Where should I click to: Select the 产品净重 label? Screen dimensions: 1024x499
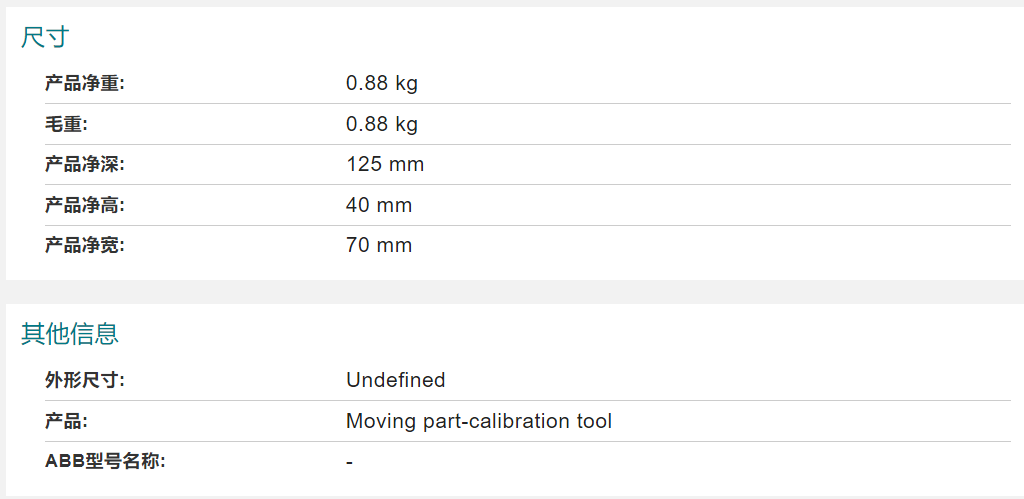pos(84,84)
